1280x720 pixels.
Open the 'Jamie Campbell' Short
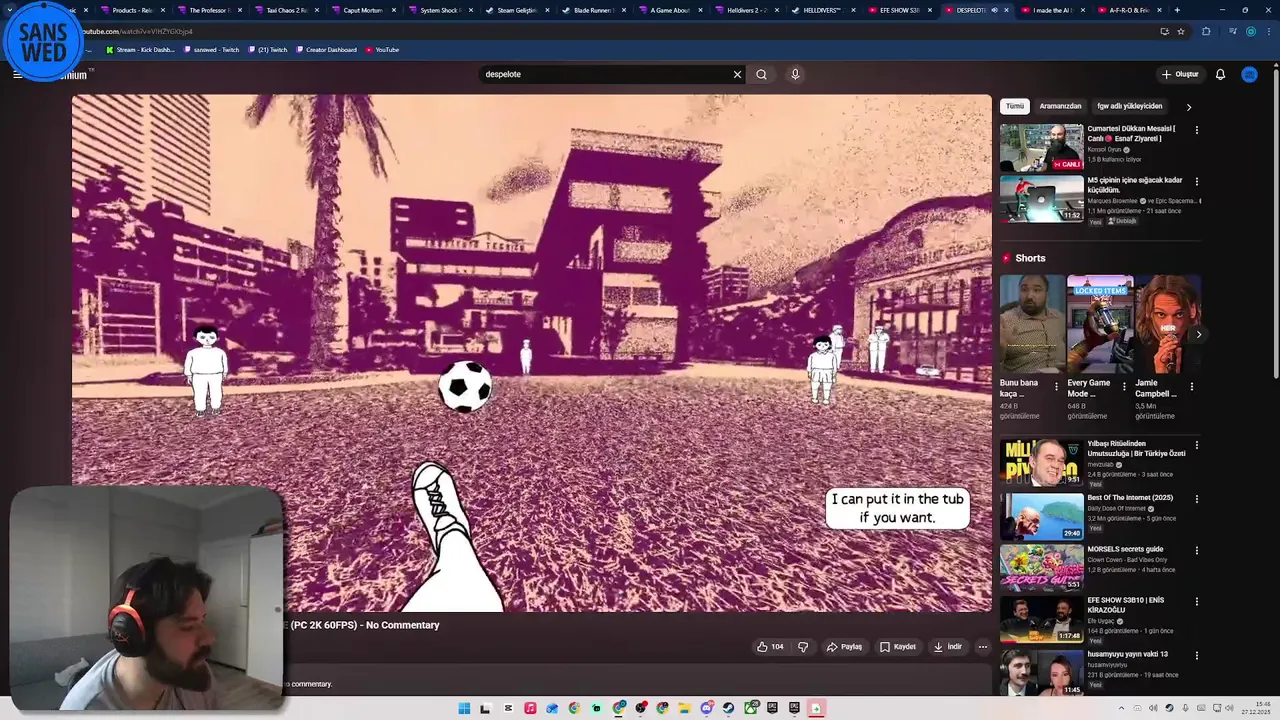click(1167, 324)
